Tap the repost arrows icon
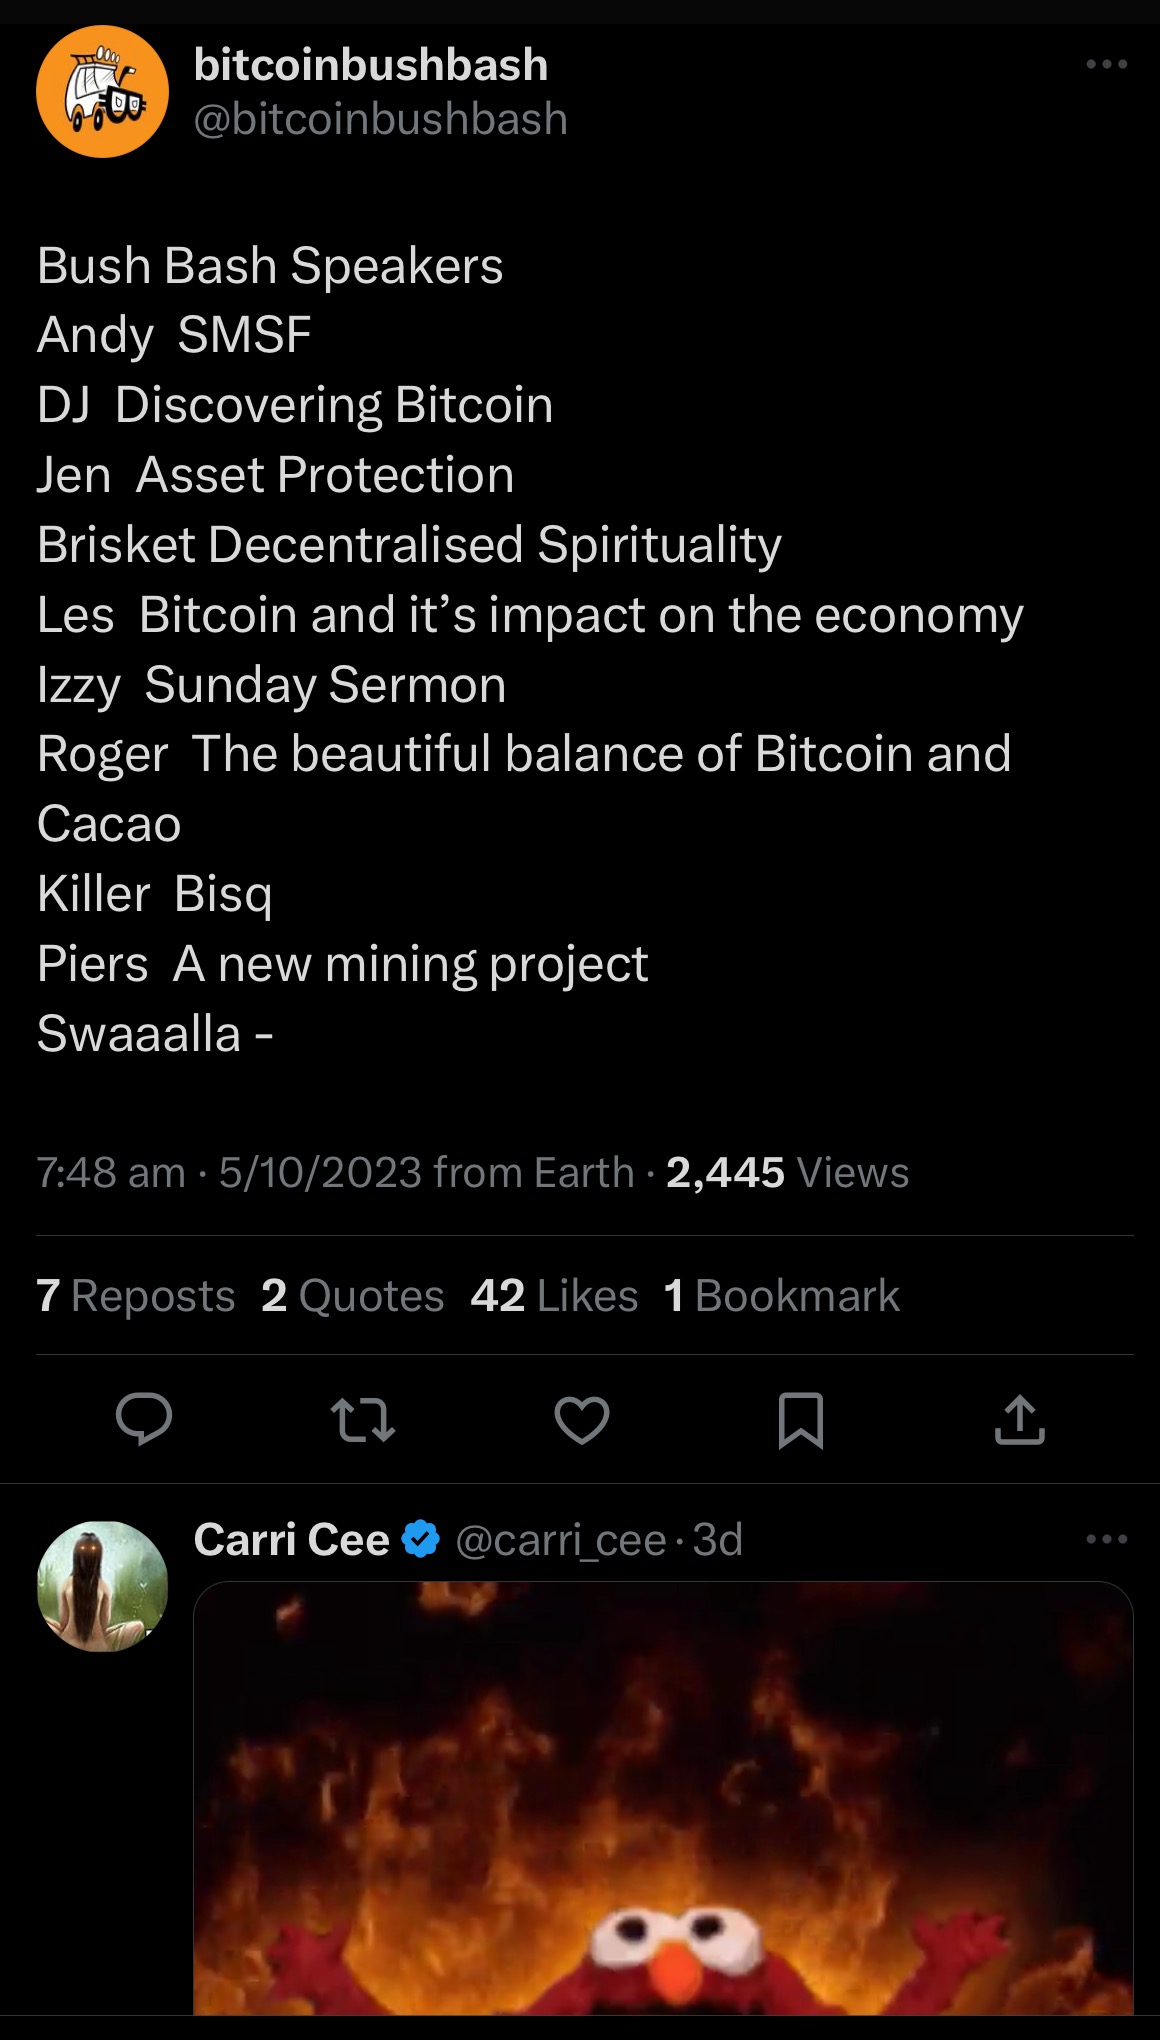Image resolution: width=1160 pixels, height=2040 pixels. pyautogui.click(x=362, y=1420)
